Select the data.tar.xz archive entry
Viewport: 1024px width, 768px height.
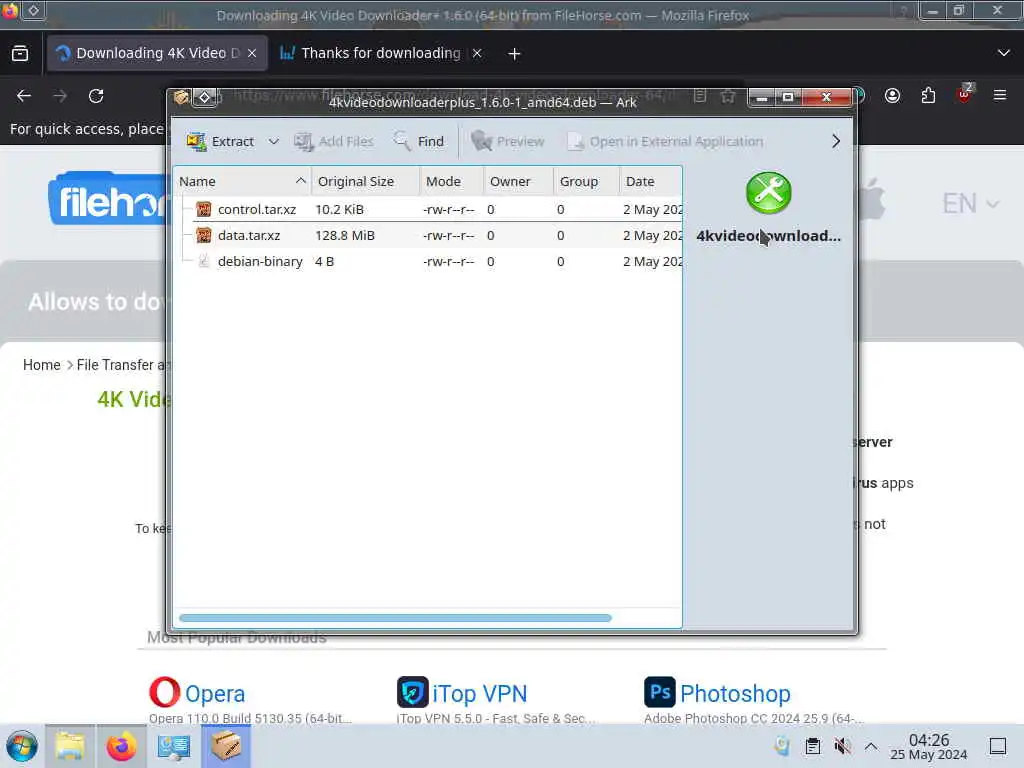(x=428, y=235)
